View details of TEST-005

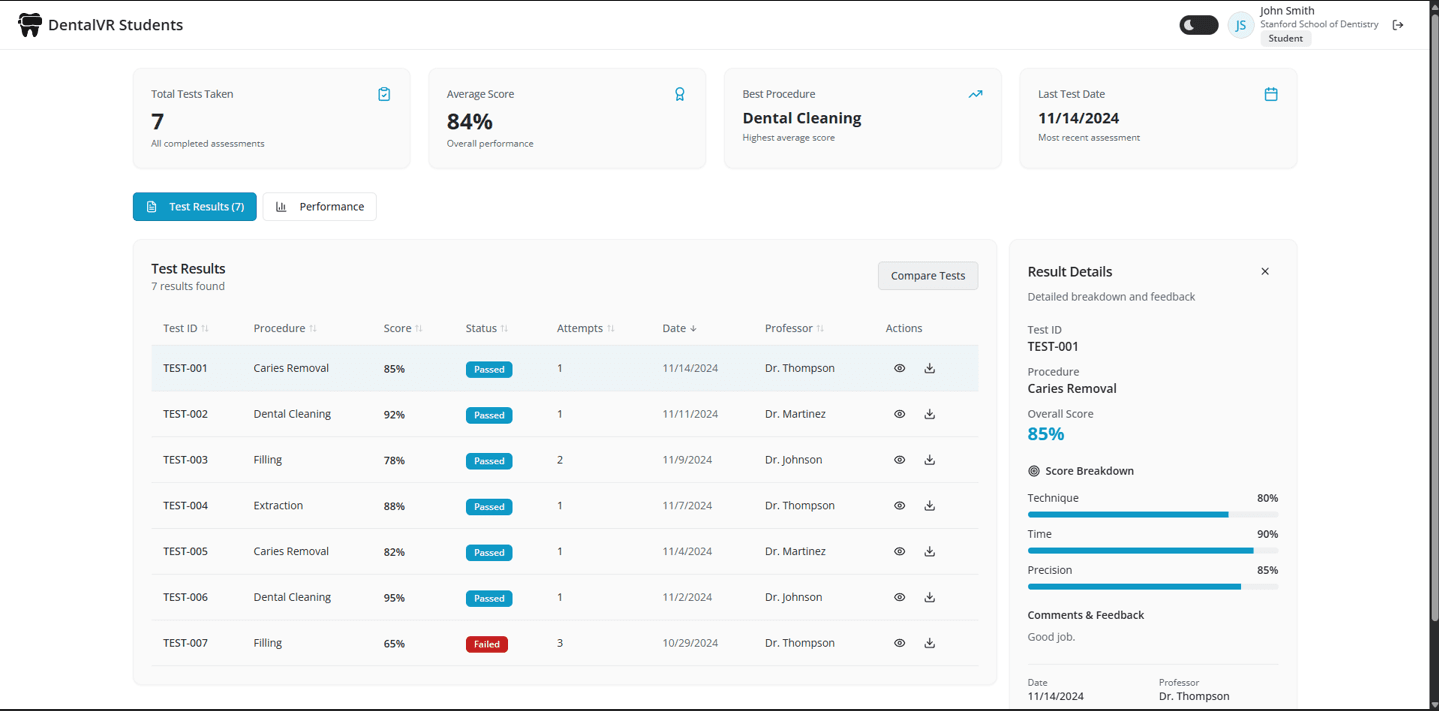pyautogui.click(x=900, y=552)
